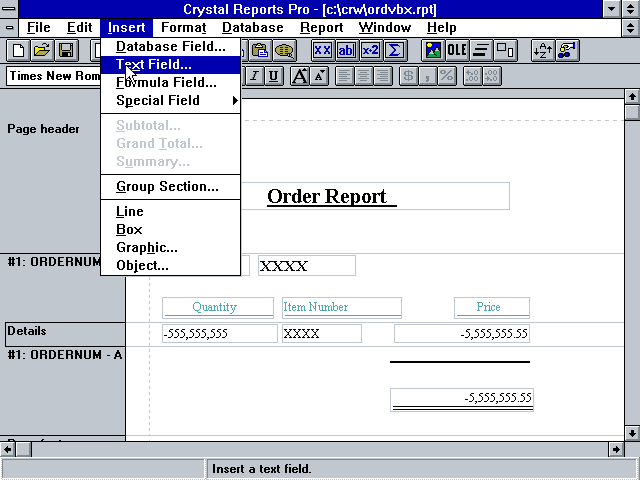Click the decrease decimals icon
Screen dimensions: 640x480
click(492, 76)
